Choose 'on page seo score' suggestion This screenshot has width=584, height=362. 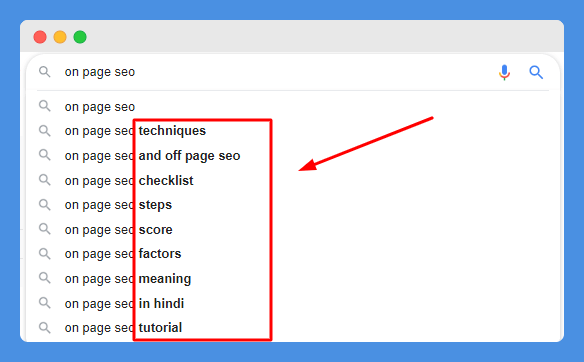coord(118,229)
